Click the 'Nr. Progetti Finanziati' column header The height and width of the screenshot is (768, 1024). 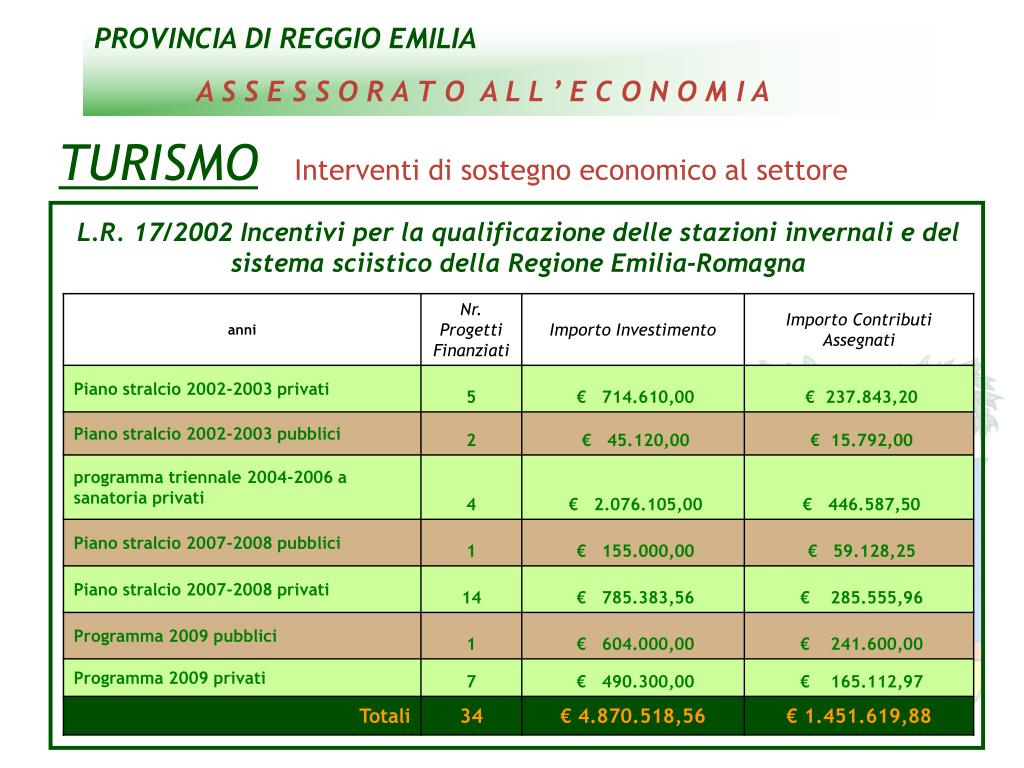point(471,330)
